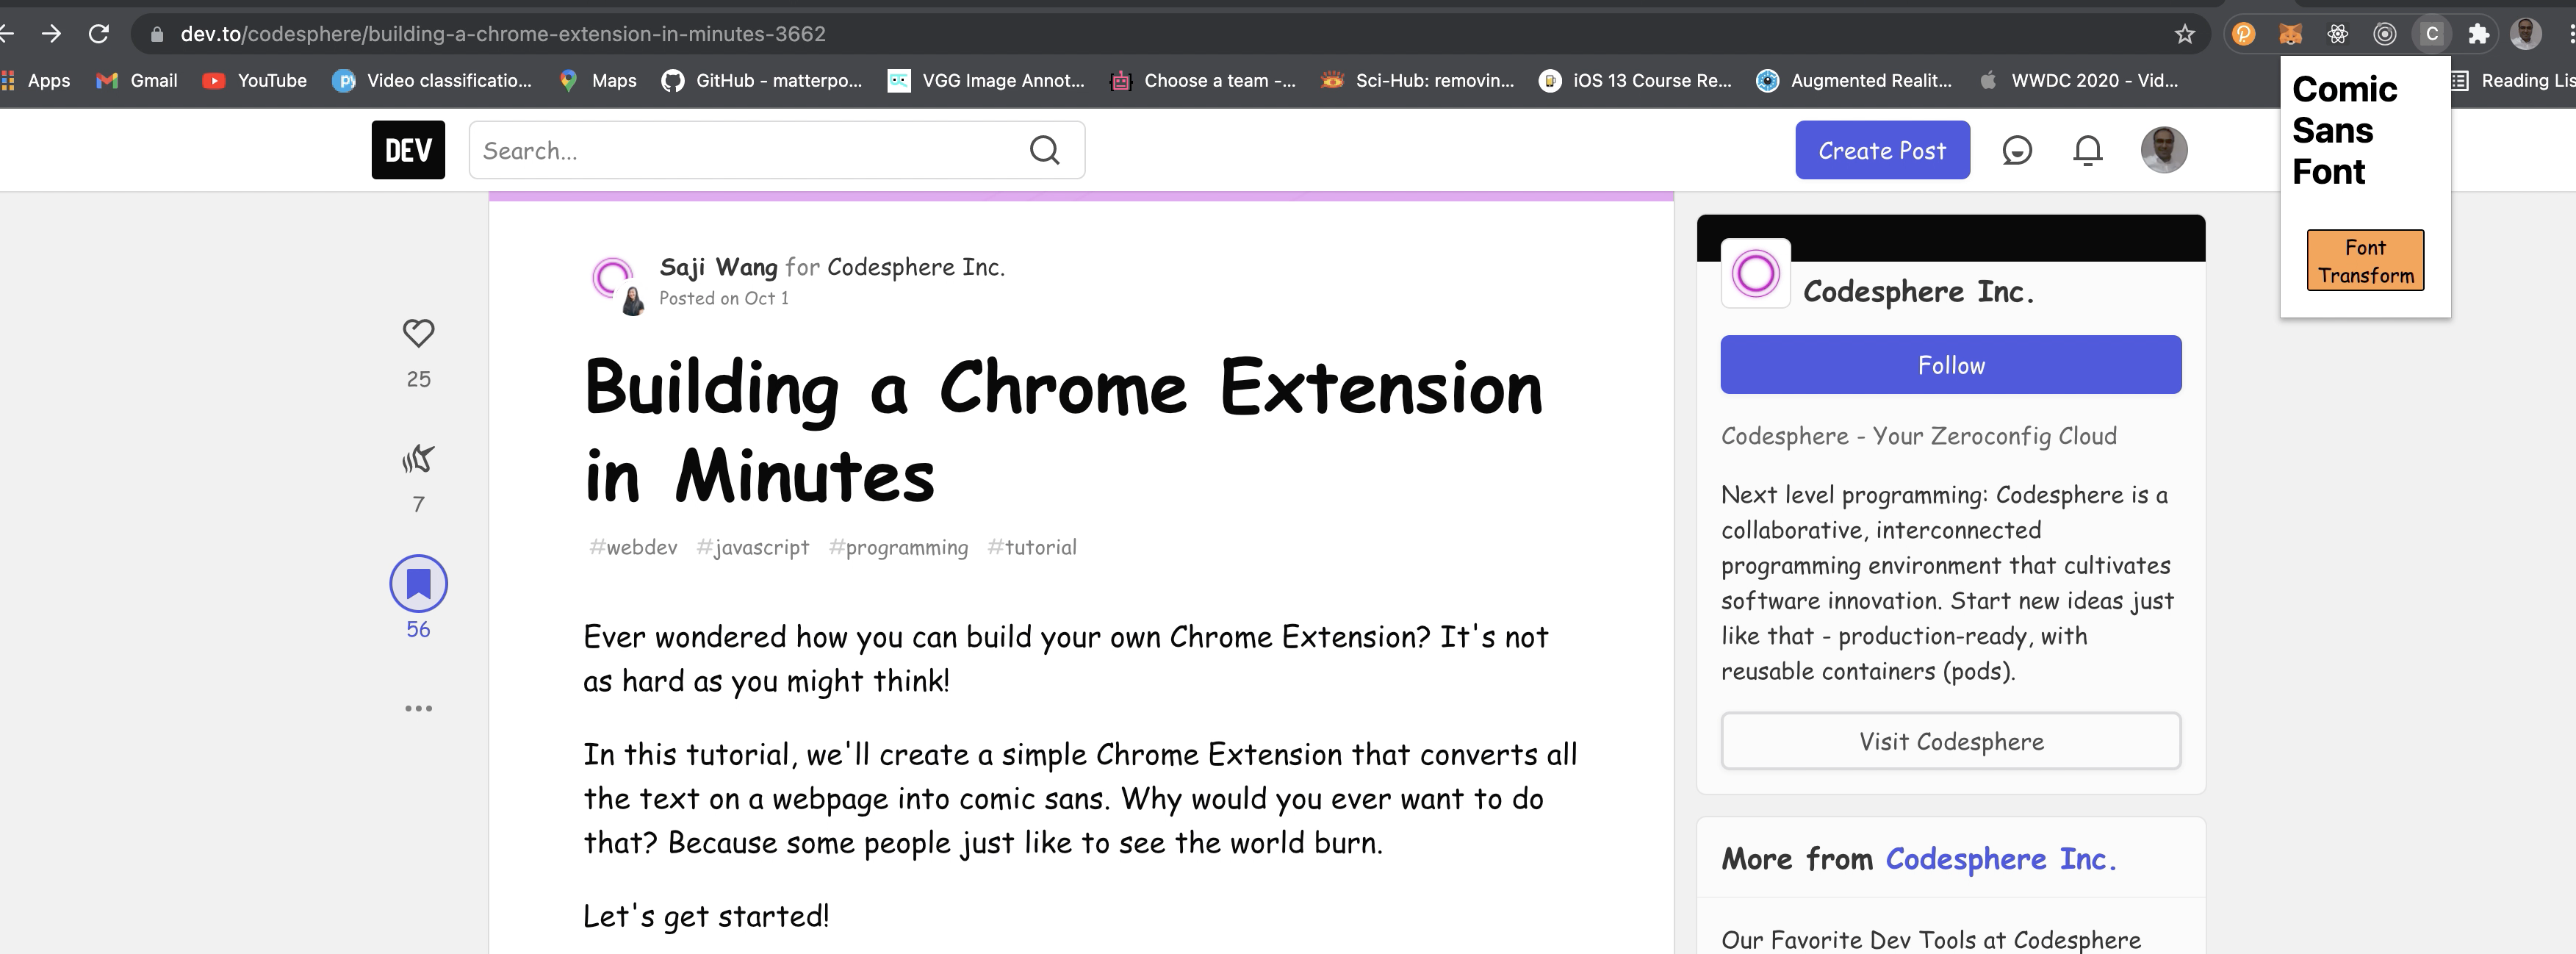Open the Choose a team bookmark

click(1203, 81)
